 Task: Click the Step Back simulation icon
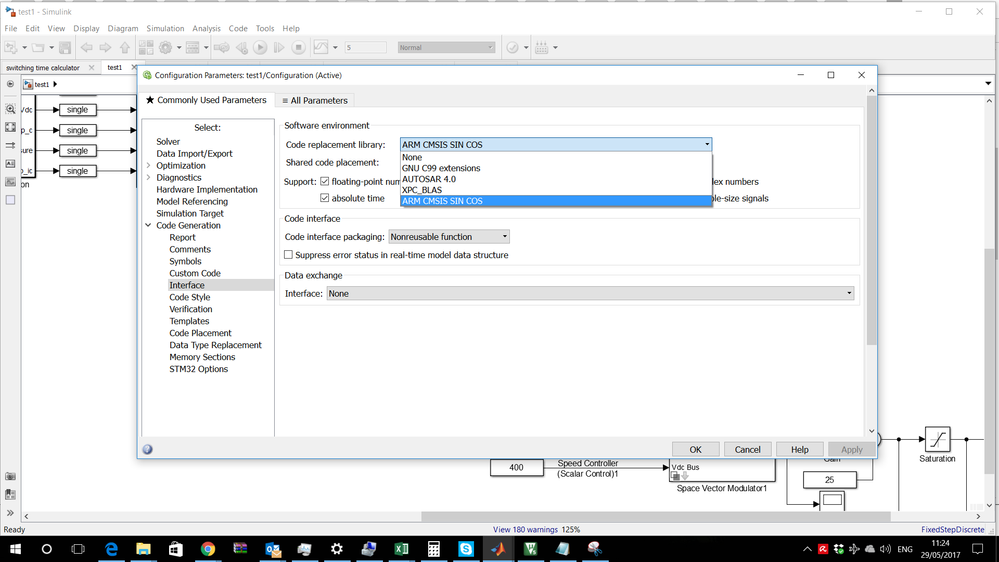[241, 47]
